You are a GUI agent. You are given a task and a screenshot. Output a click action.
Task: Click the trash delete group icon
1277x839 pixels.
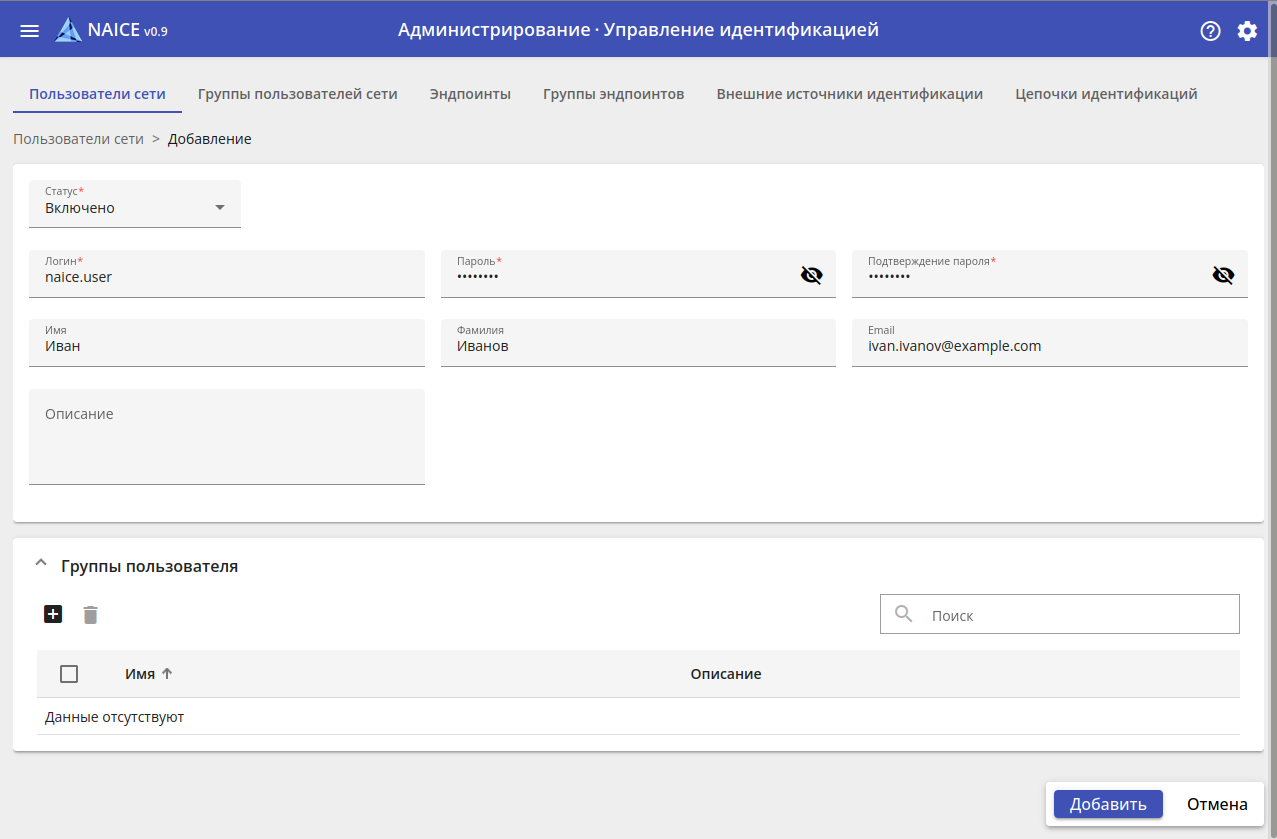coord(91,615)
